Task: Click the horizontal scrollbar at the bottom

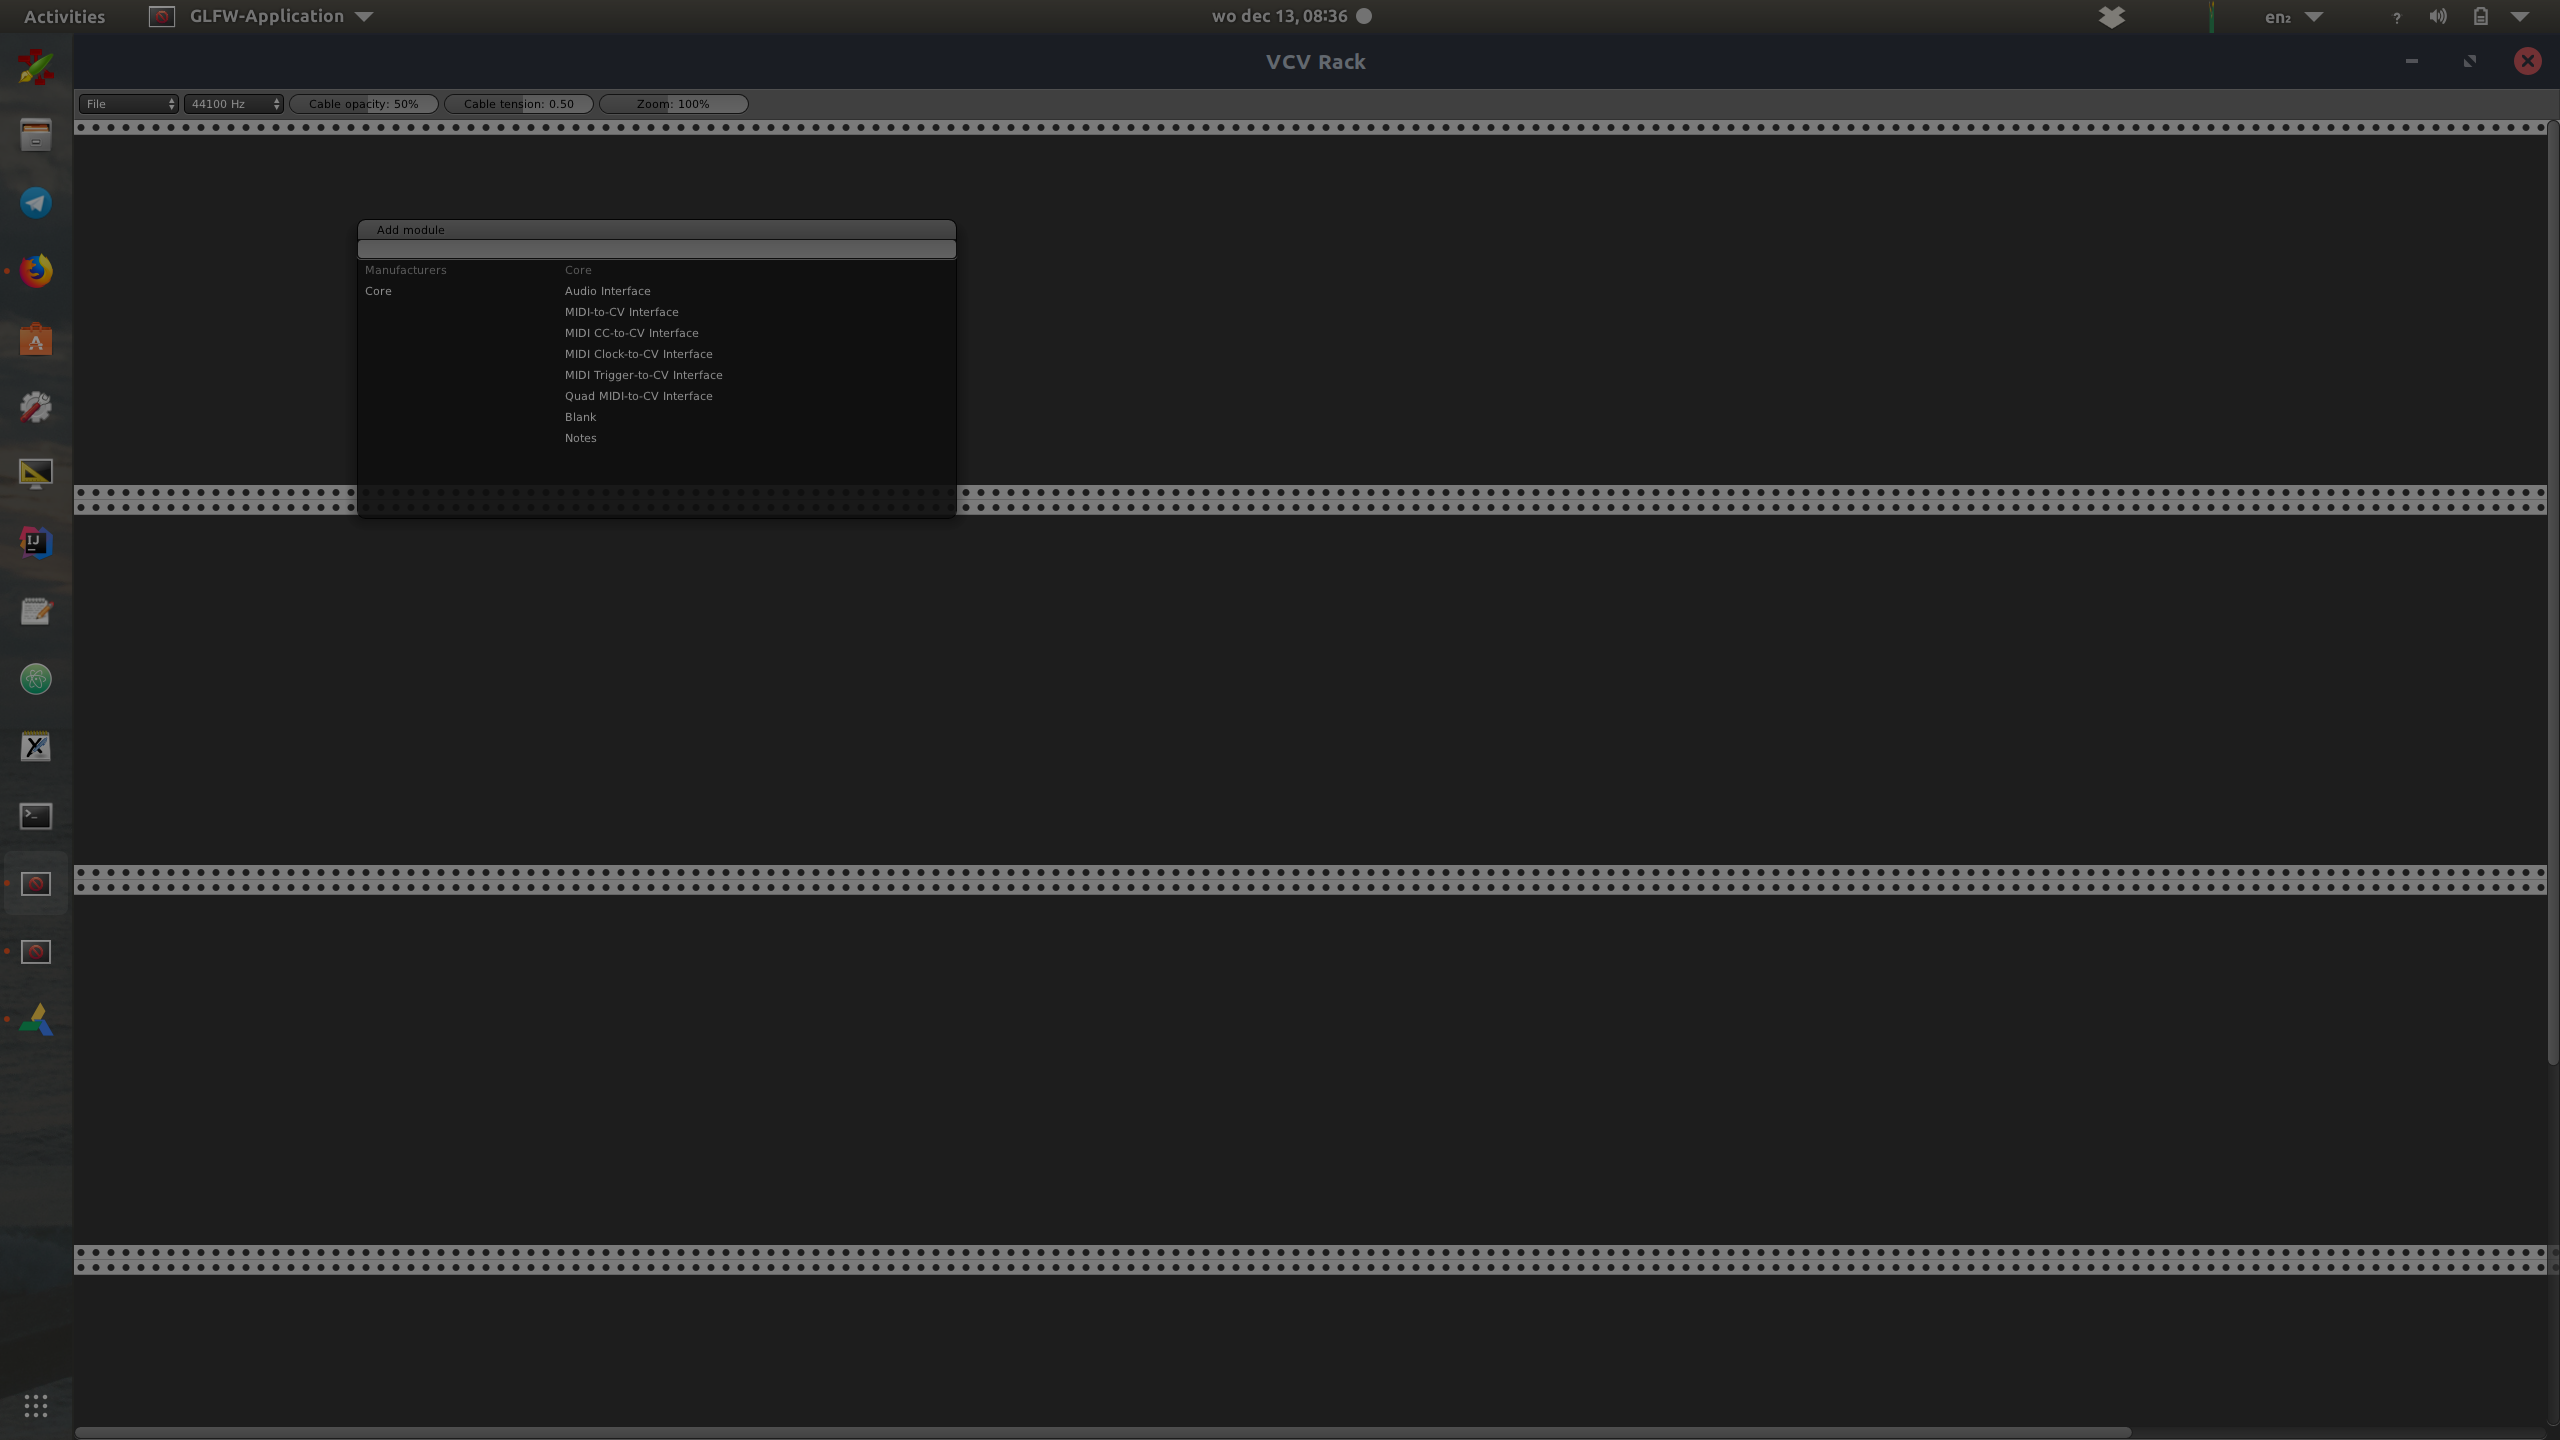Action: 1103,1432
